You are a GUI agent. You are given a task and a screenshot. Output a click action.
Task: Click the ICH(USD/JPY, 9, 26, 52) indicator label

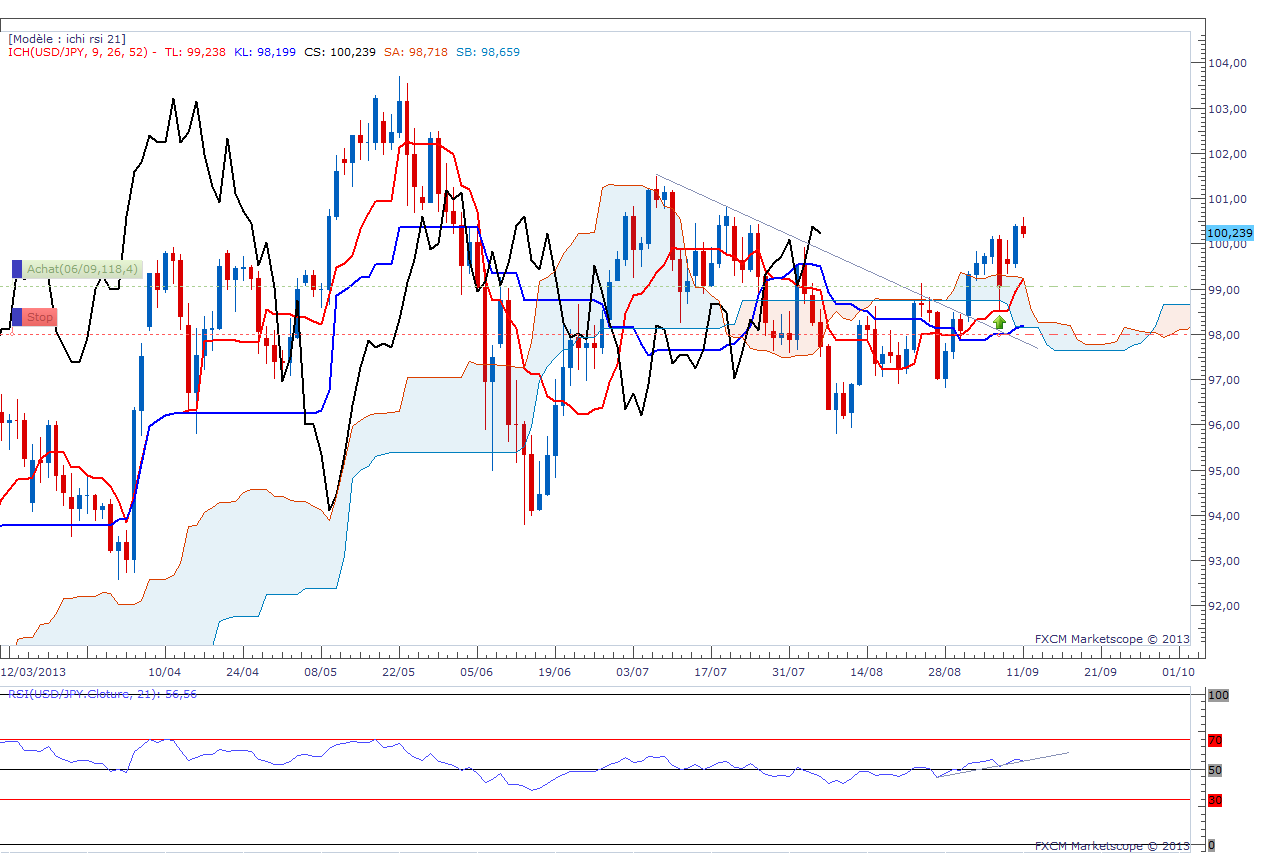[82, 52]
